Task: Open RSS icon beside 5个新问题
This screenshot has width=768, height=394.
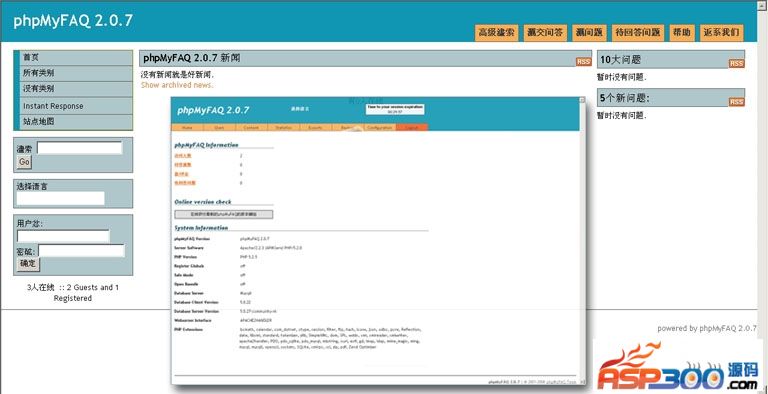Action: (x=737, y=102)
